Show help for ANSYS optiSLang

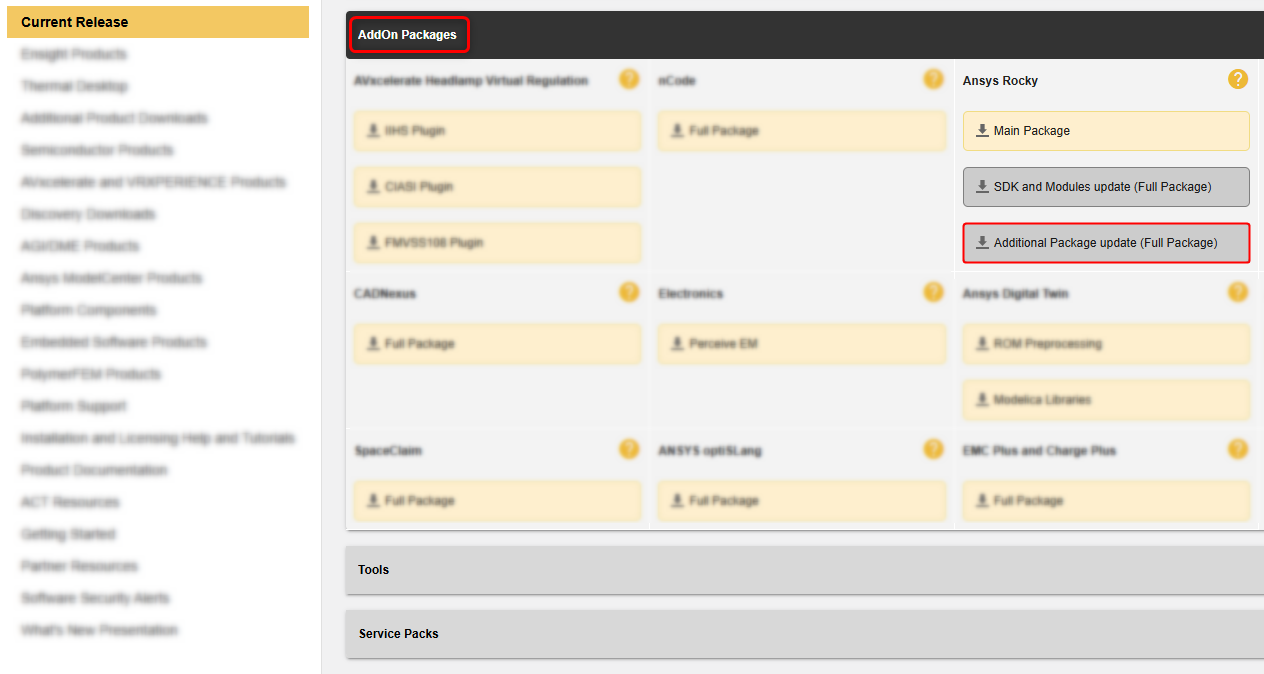[933, 449]
